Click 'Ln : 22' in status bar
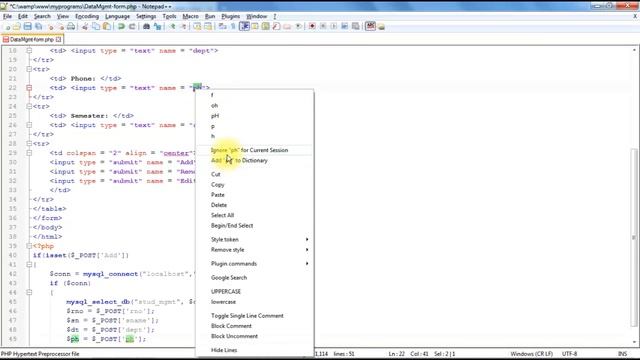The width and height of the screenshot is (640, 360). (396, 354)
